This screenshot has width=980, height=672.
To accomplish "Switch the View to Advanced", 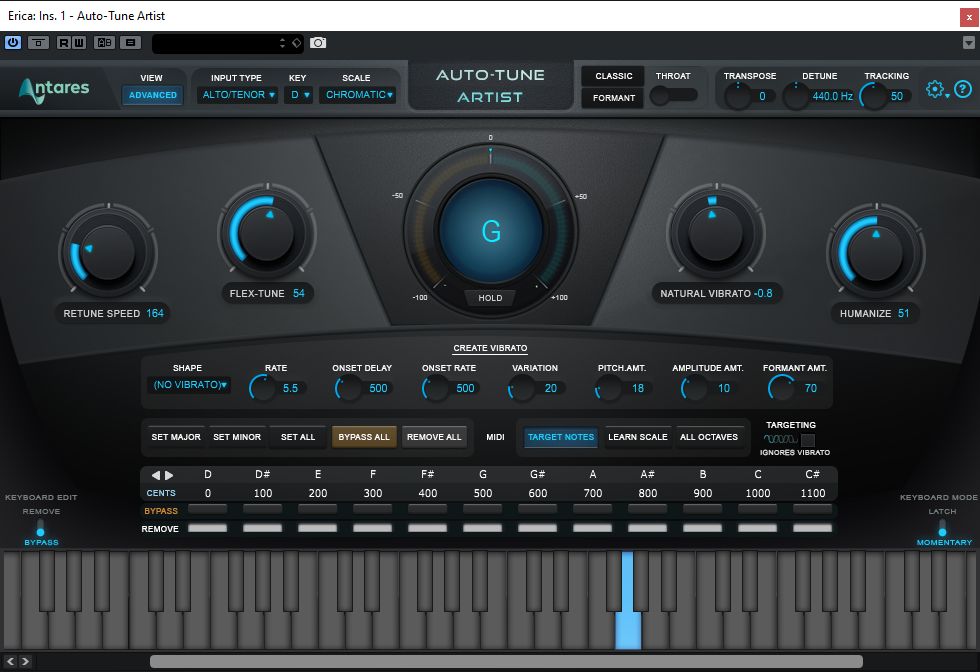I will (x=152, y=95).
